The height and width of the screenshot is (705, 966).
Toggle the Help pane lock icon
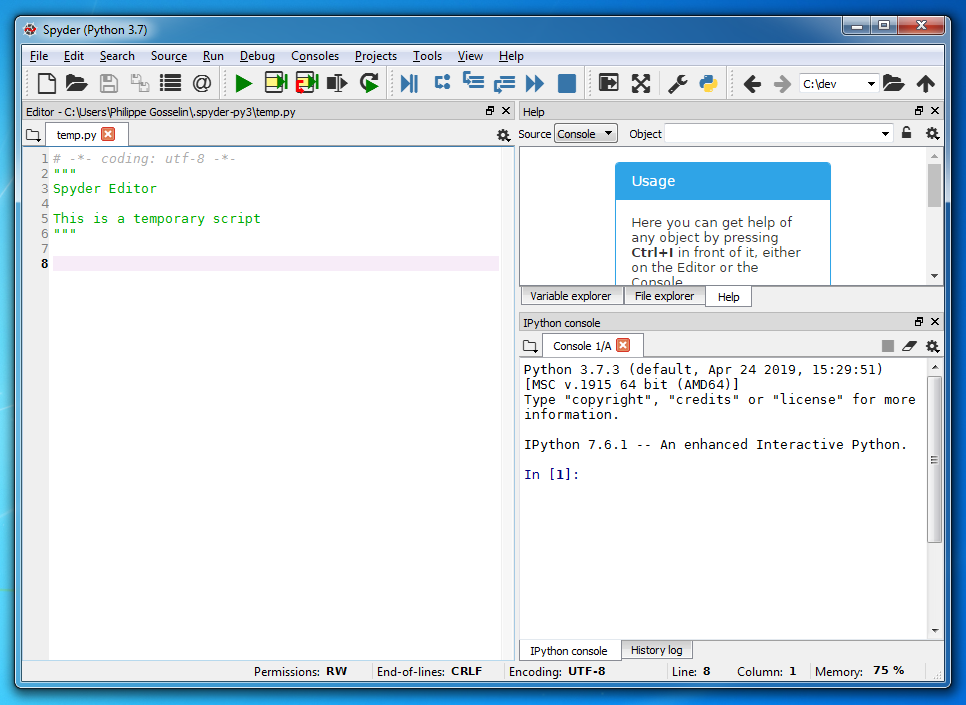(x=906, y=132)
